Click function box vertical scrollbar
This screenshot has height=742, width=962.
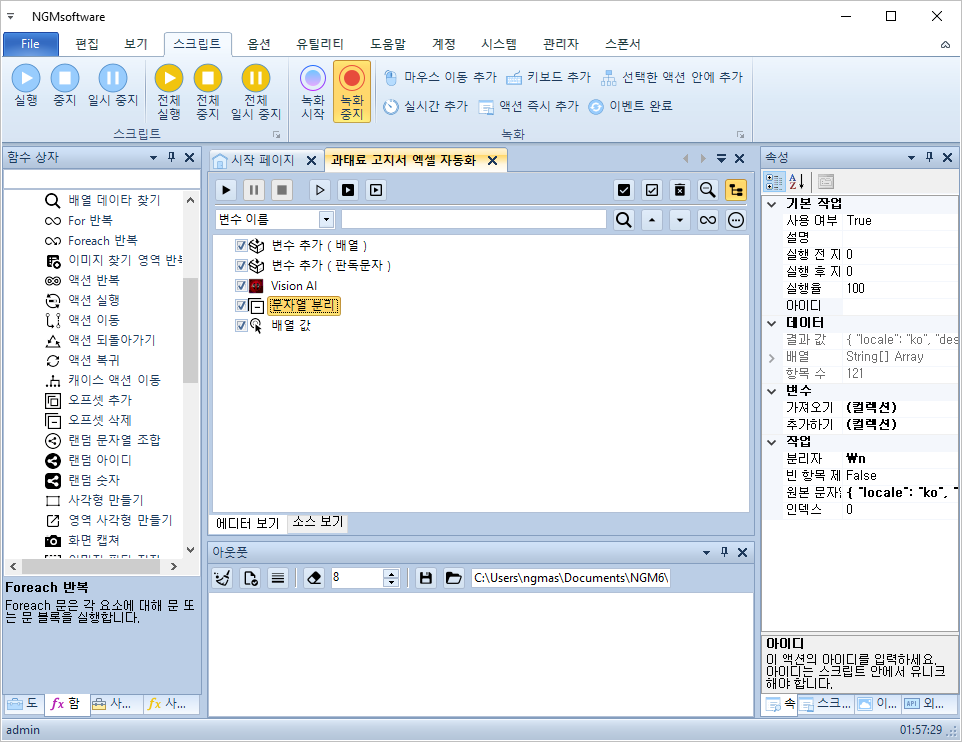(x=190, y=330)
